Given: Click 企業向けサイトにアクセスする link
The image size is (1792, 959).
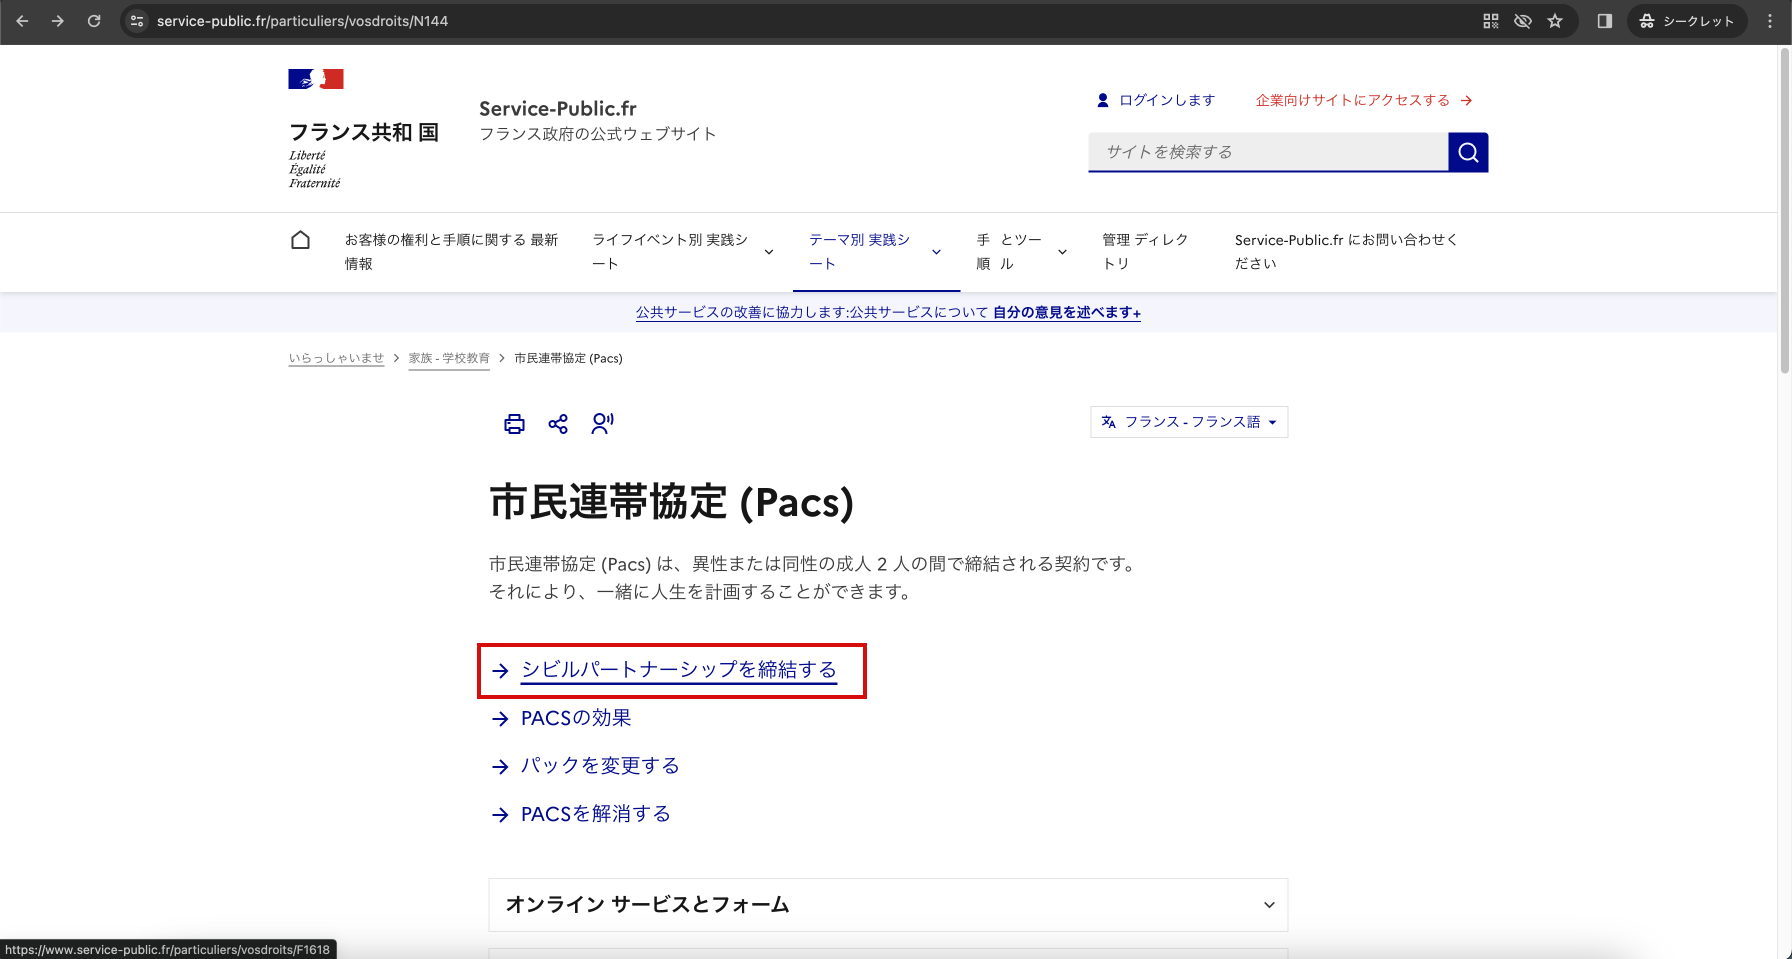Looking at the screenshot, I should (1364, 100).
